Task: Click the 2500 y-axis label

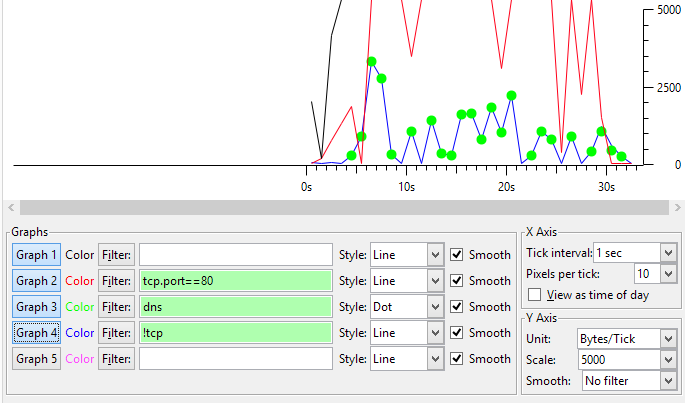Action: pos(669,88)
